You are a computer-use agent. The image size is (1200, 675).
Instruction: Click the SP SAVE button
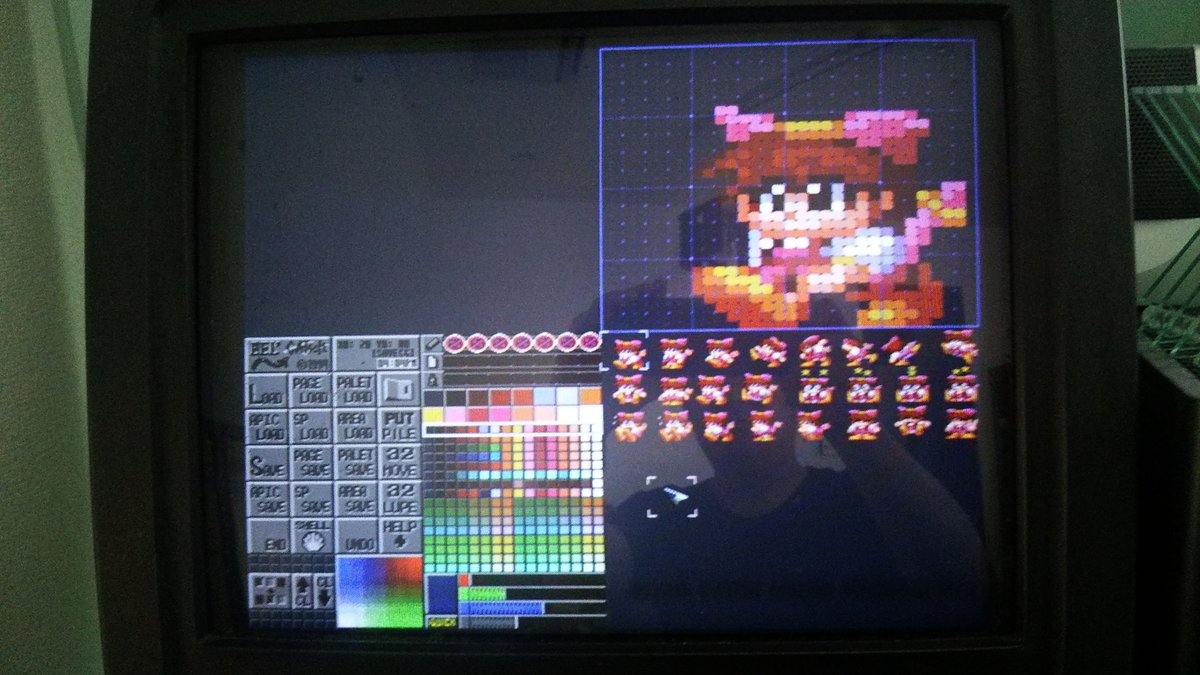(x=311, y=499)
